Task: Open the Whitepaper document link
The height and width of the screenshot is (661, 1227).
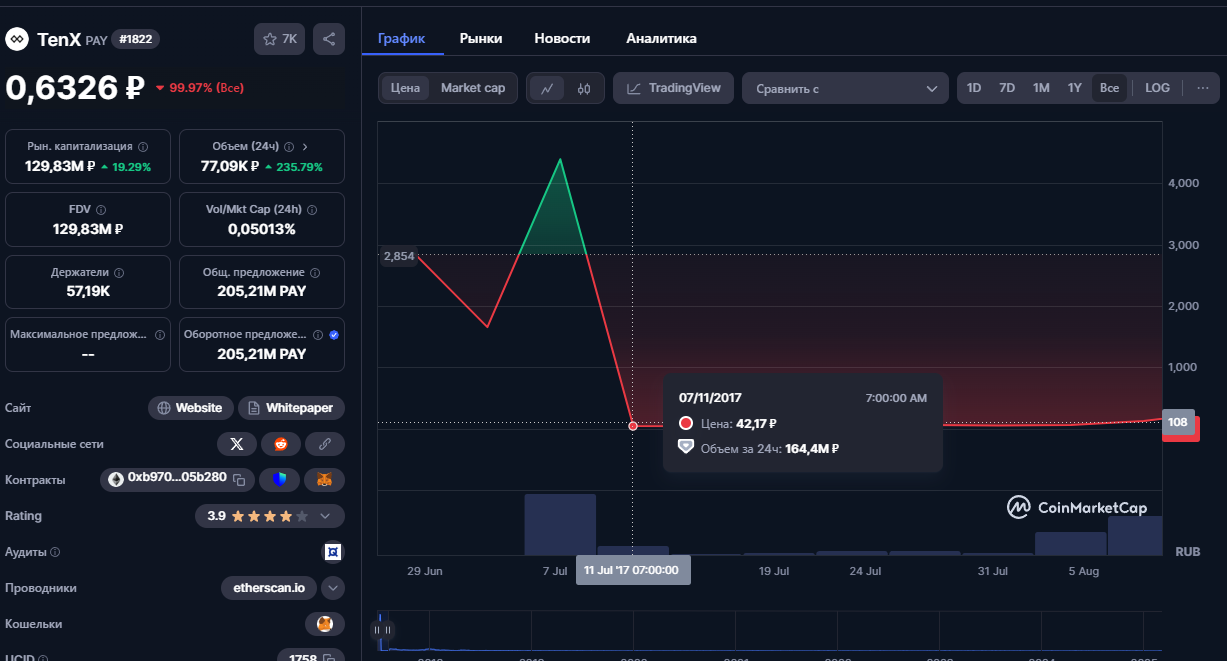Action: pyautogui.click(x=292, y=408)
